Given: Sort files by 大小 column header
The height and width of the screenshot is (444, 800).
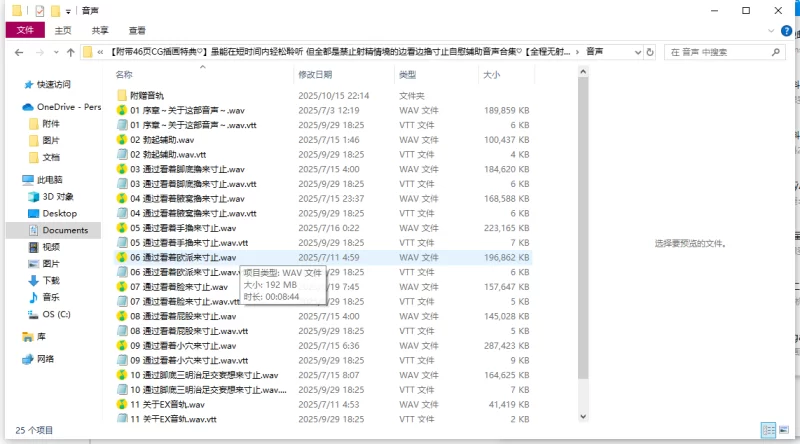Looking at the screenshot, I should click(492, 75).
